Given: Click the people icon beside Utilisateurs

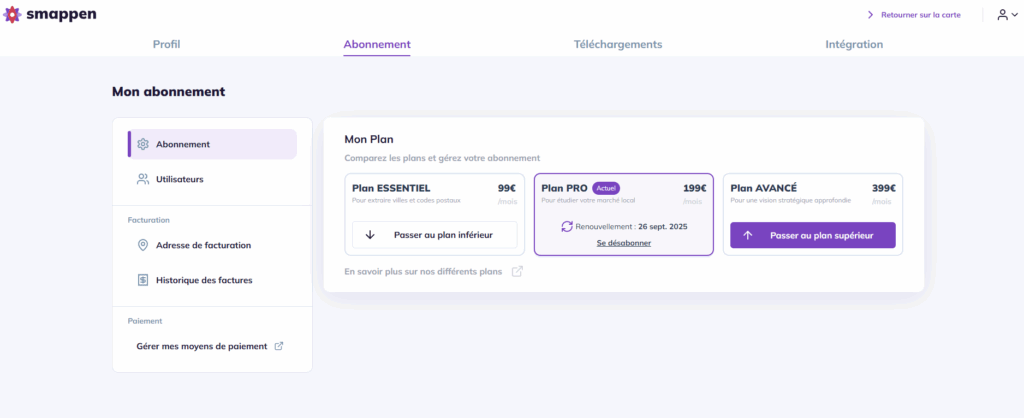Looking at the screenshot, I should pyautogui.click(x=143, y=179).
